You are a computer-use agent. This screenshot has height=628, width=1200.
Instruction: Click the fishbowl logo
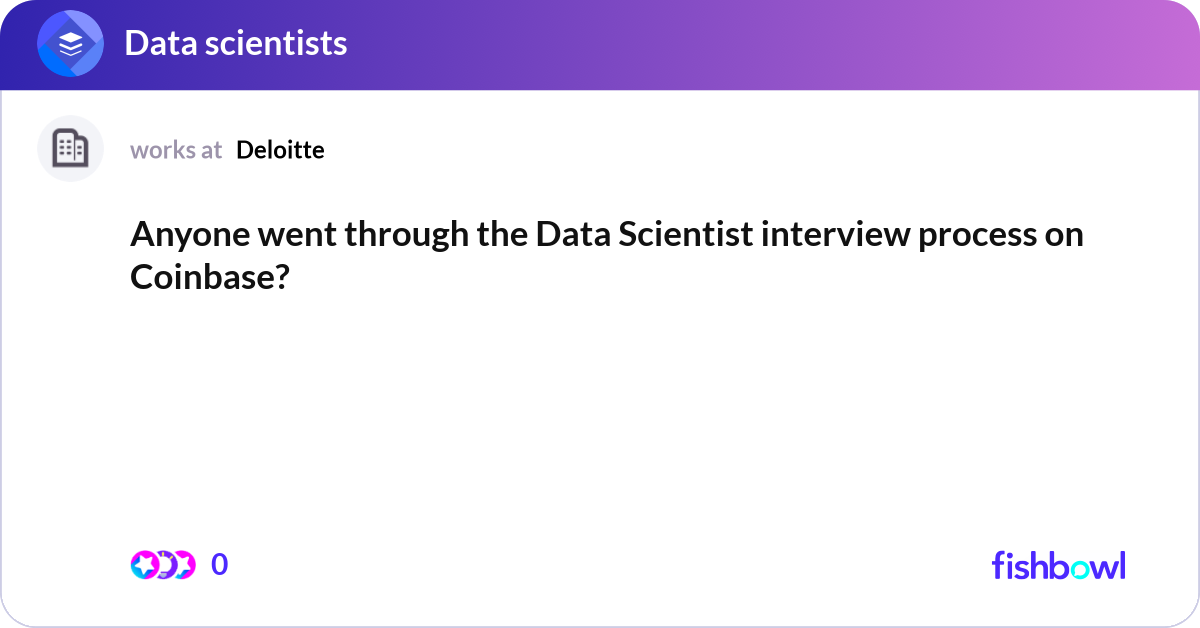(x=1058, y=565)
